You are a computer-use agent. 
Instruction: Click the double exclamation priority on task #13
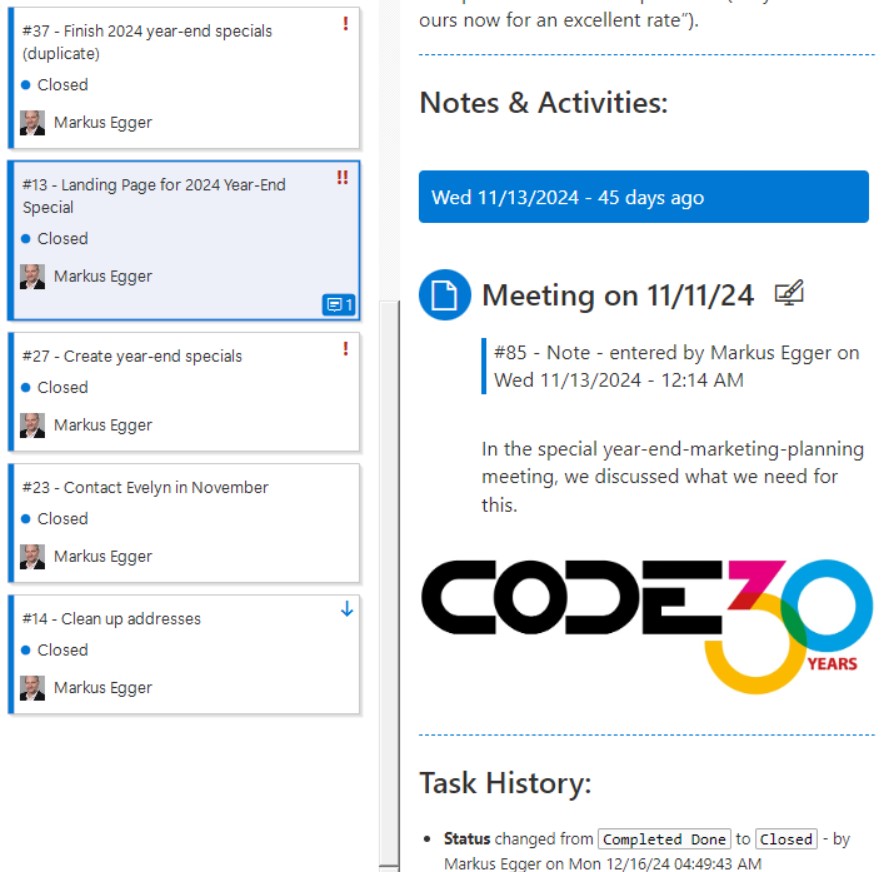coord(343,178)
